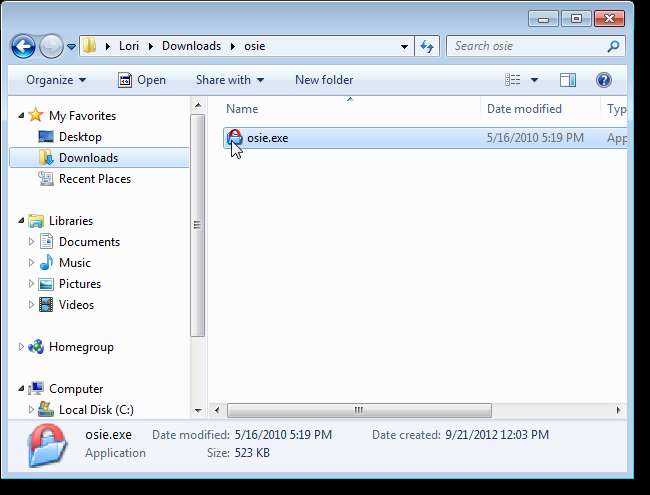Create a New folder
This screenshot has width=650, height=495.
[x=324, y=80]
